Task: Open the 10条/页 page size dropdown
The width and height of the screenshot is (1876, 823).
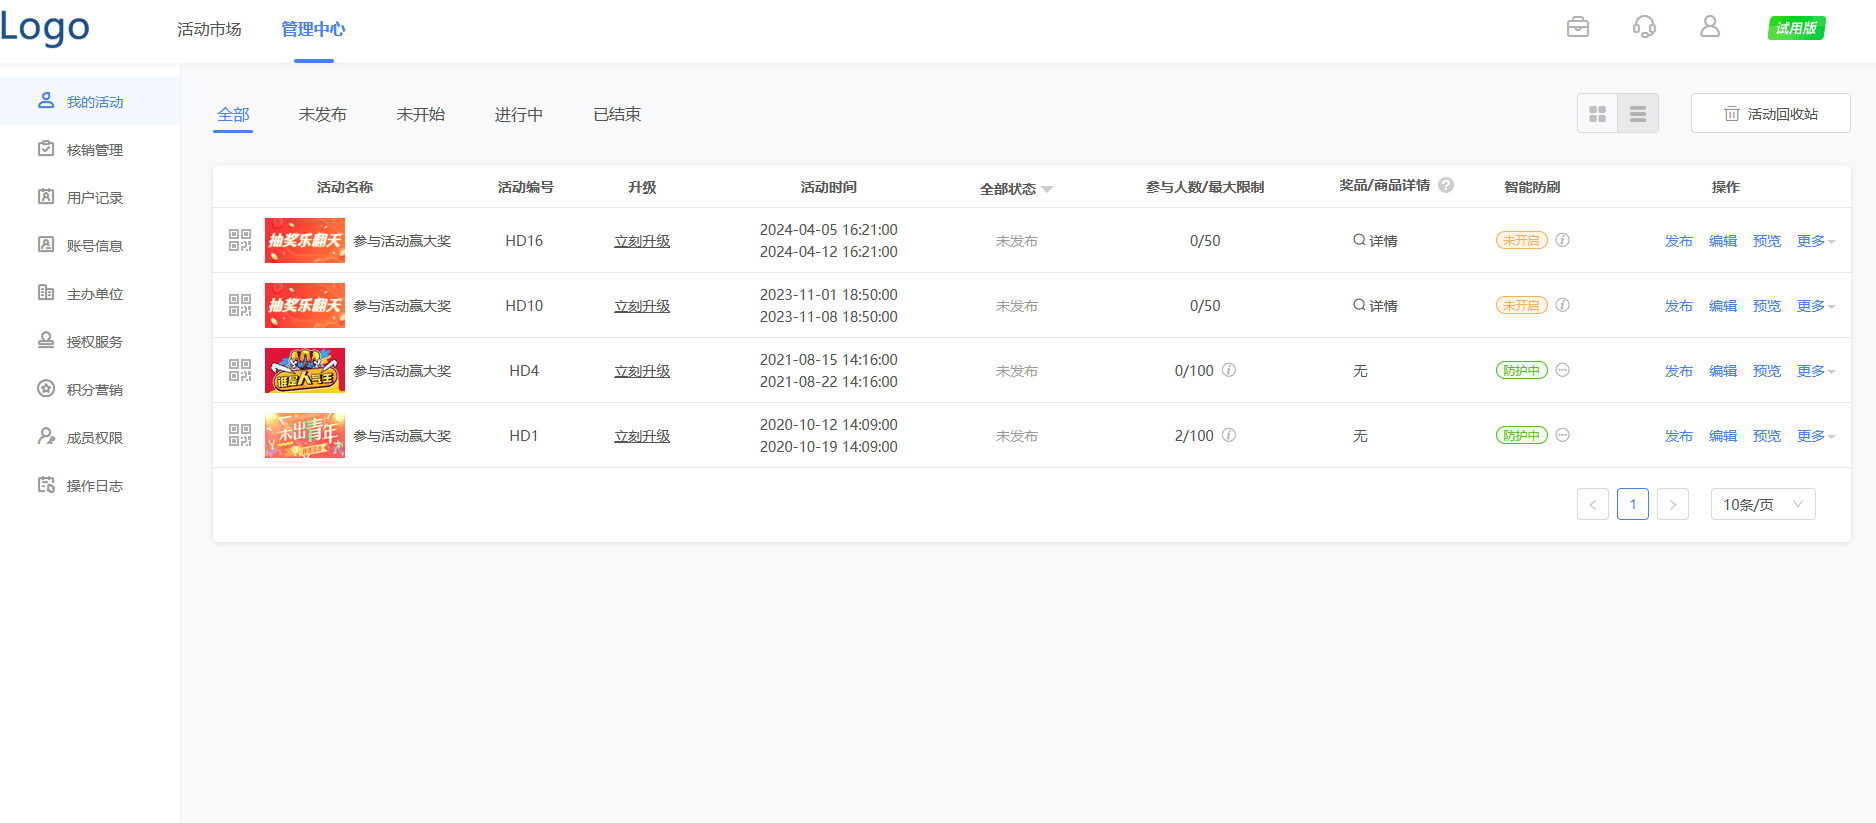Action: [1762, 505]
